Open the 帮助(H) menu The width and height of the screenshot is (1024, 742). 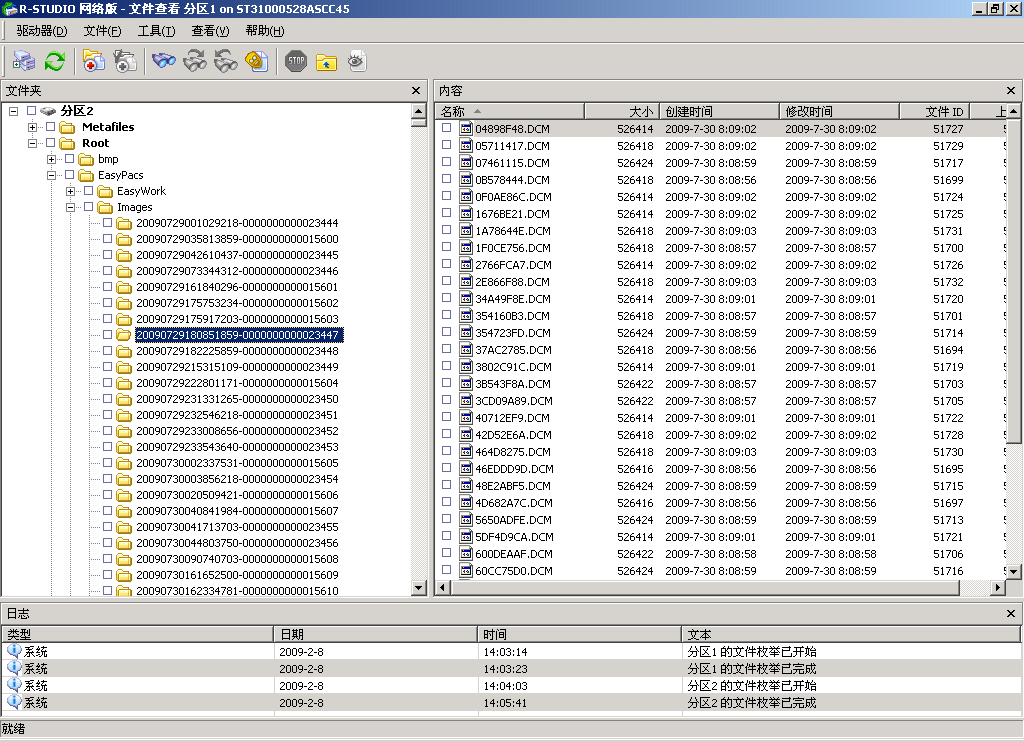tap(265, 31)
